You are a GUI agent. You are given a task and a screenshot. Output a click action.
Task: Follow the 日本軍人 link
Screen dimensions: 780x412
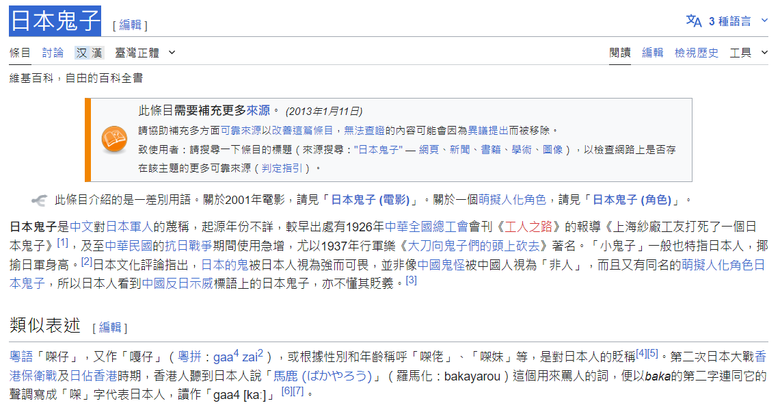(x=129, y=227)
